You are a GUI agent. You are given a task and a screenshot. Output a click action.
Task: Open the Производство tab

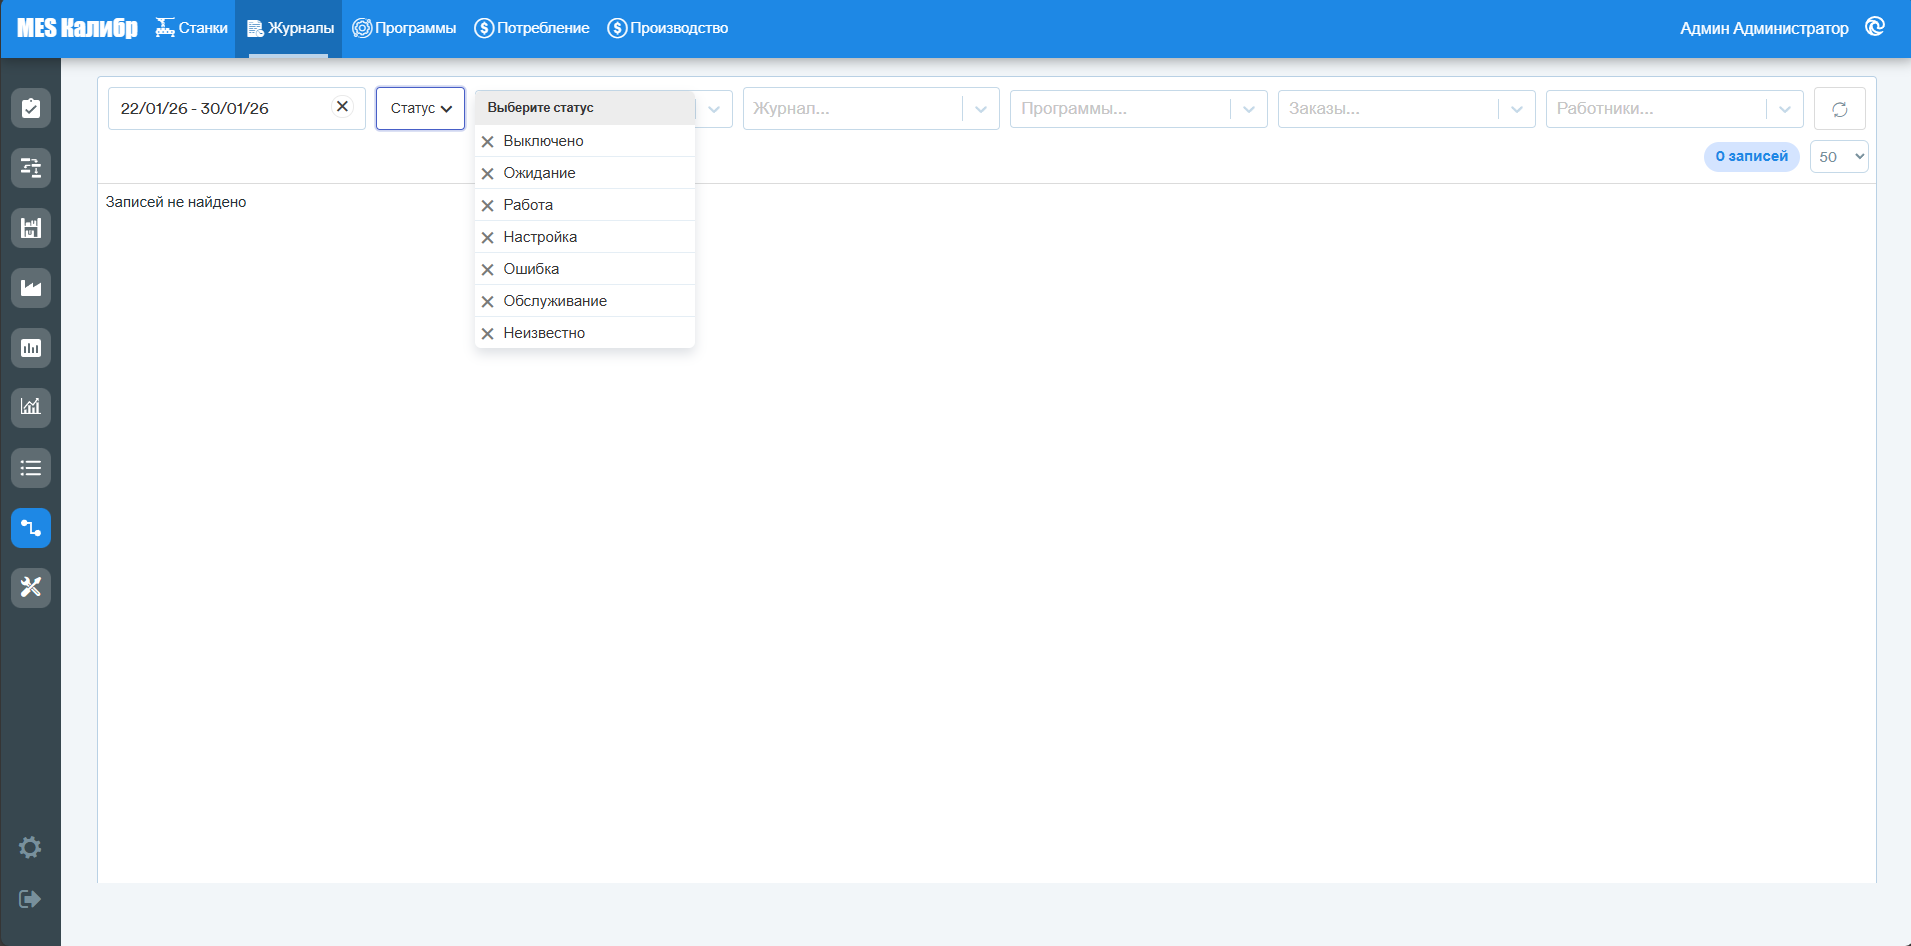pyautogui.click(x=667, y=28)
